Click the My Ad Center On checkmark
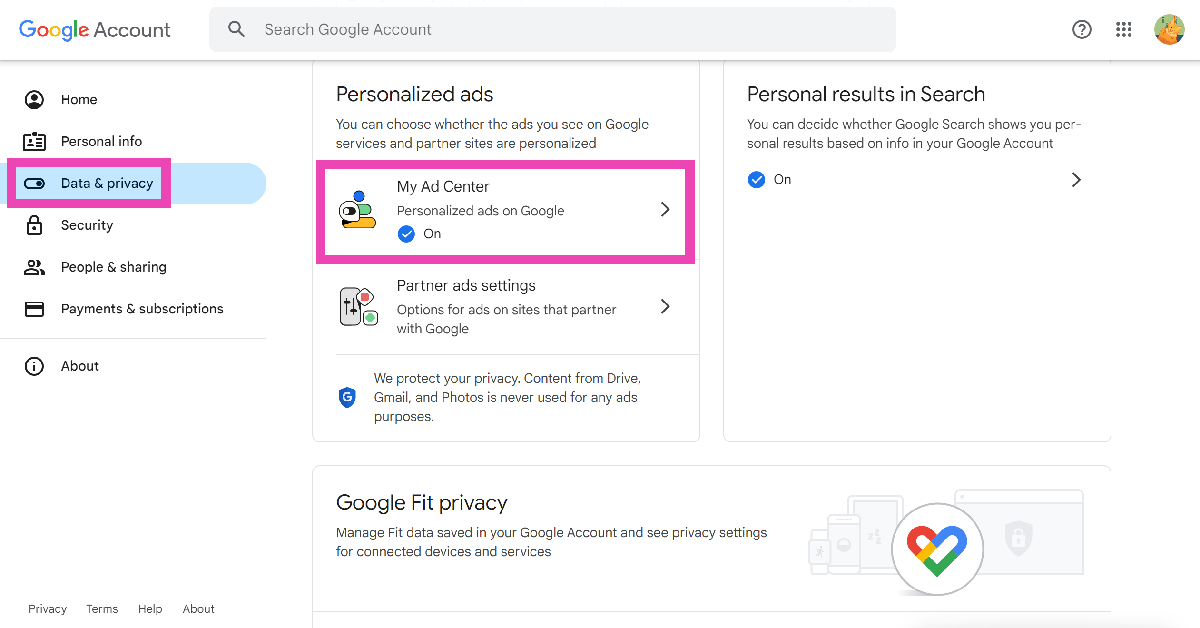Viewport: 1200px width, 628px height. click(406, 234)
